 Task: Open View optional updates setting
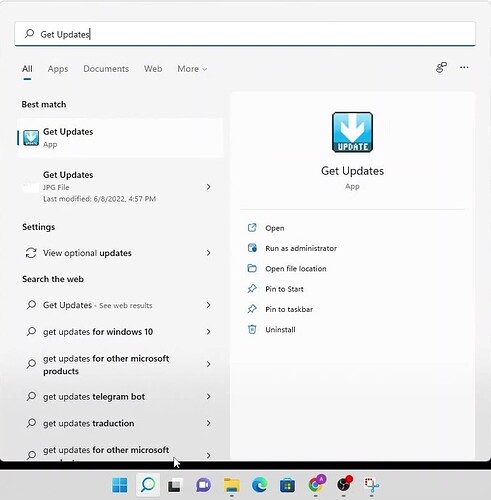pyautogui.click(x=120, y=253)
